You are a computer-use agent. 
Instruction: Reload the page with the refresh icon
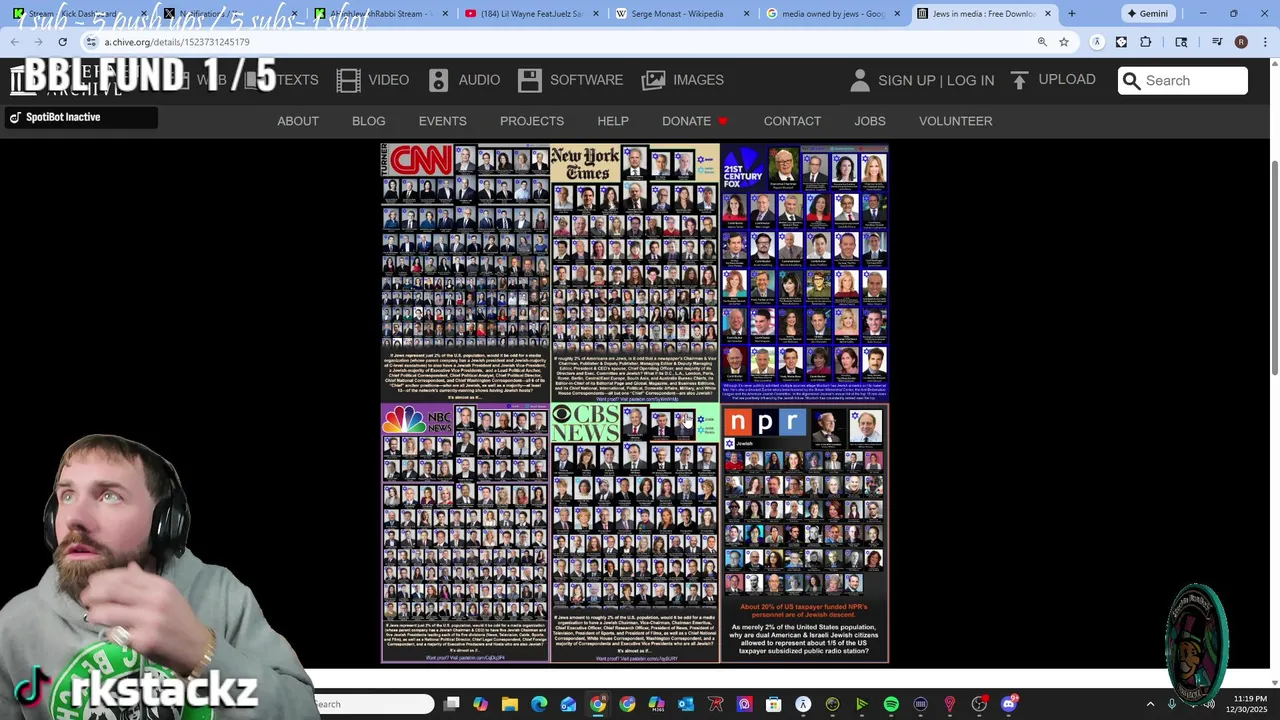coord(62,42)
